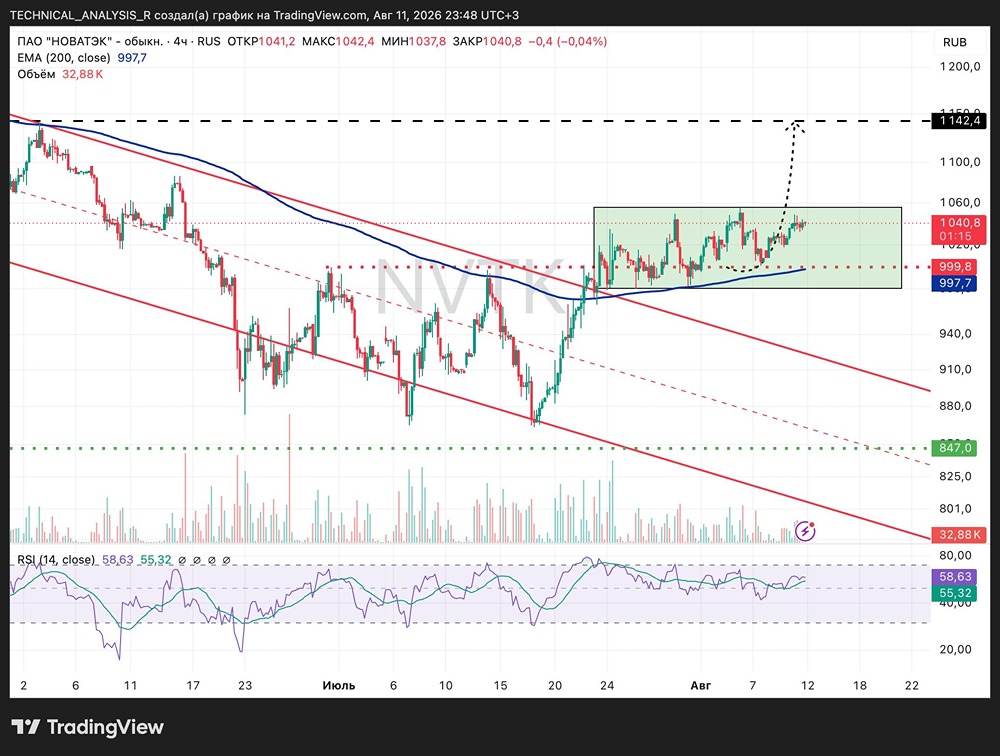Click volume value 32,88K in the legend

point(82,74)
